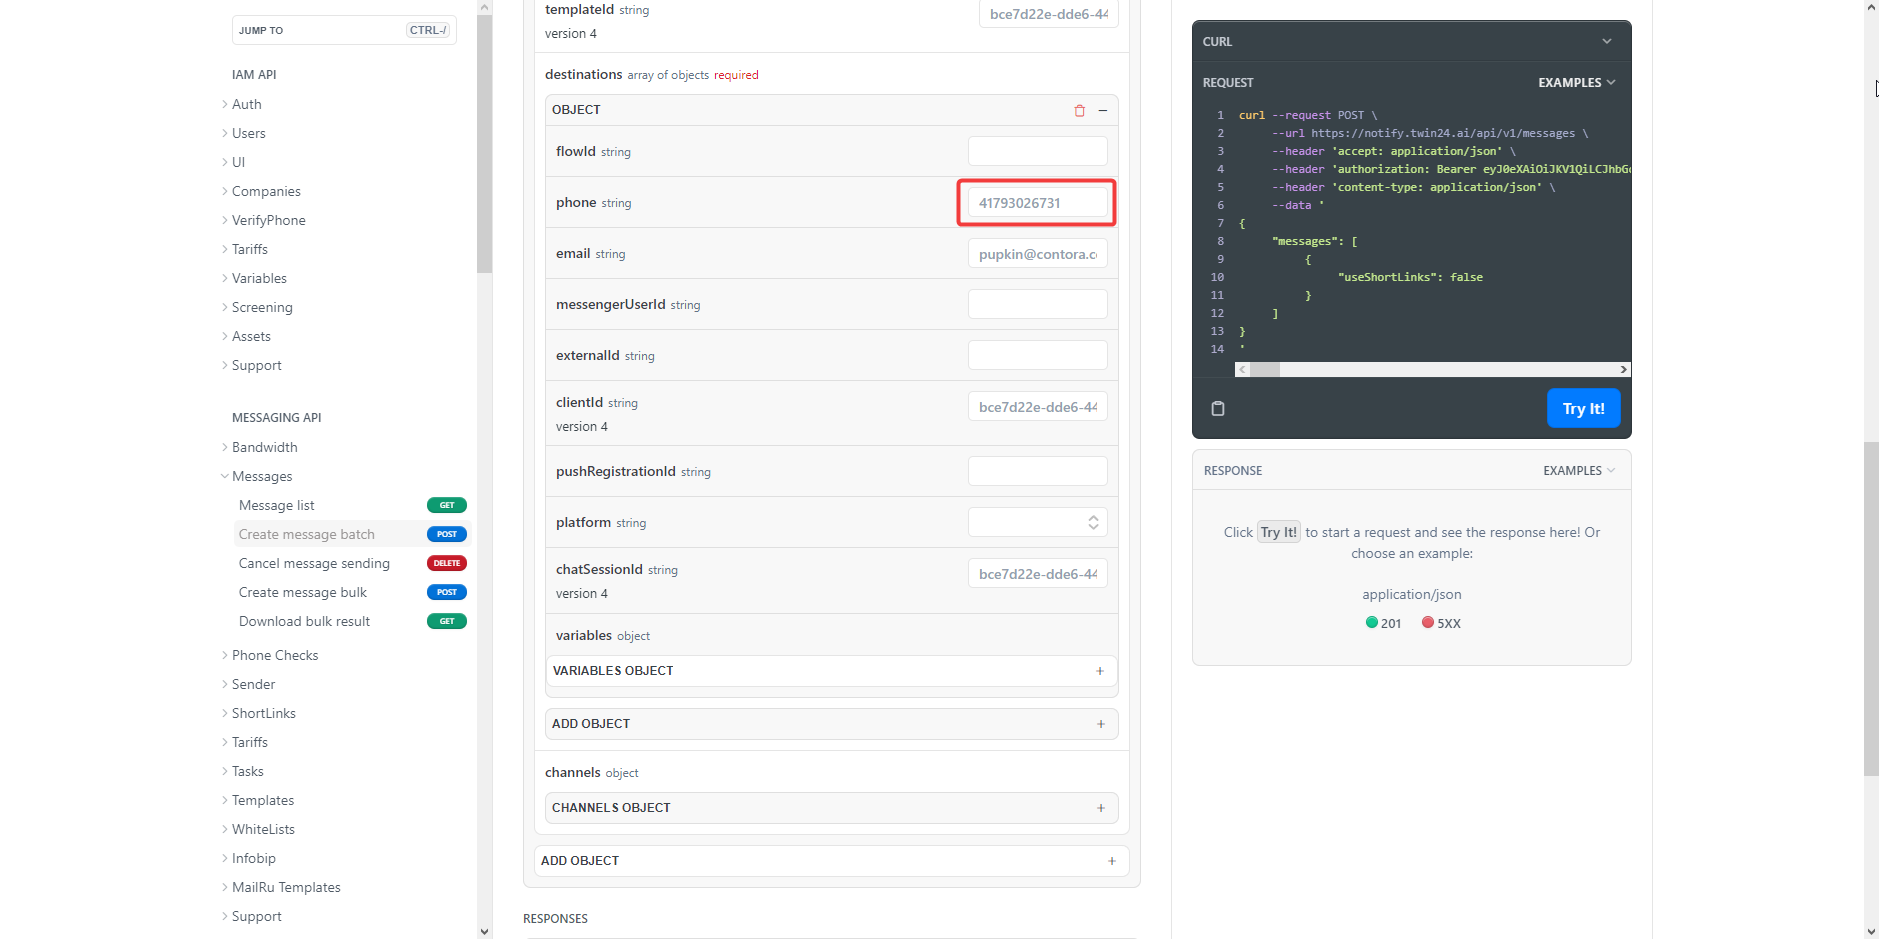Expand VARIABLES OBJECT with plus icon
Viewport: 1879px width, 939px height.
coord(1100,671)
